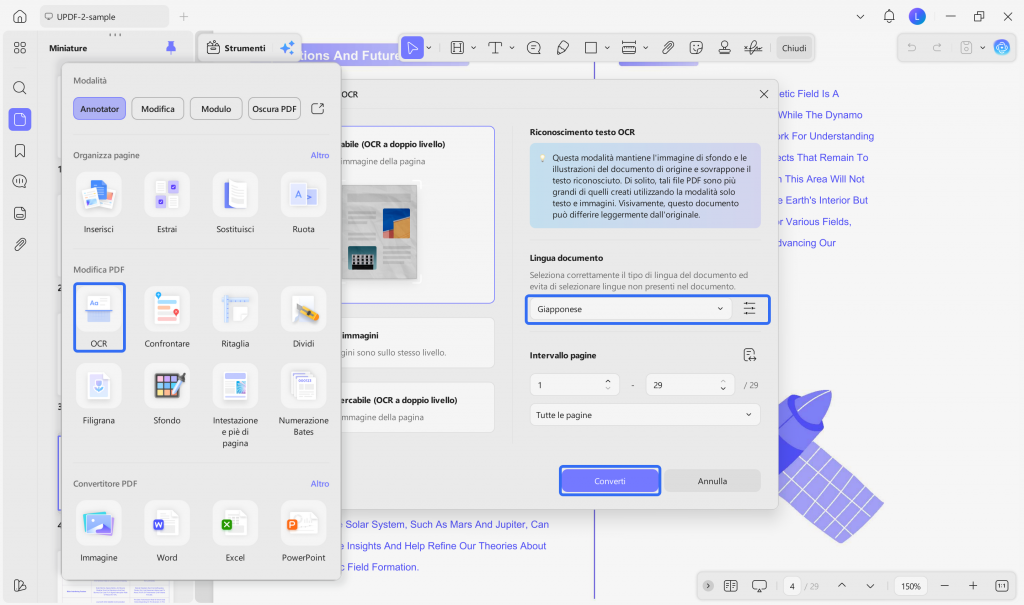Convert PDF to Immagine
The image size is (1024, 605).
point(99,531)
